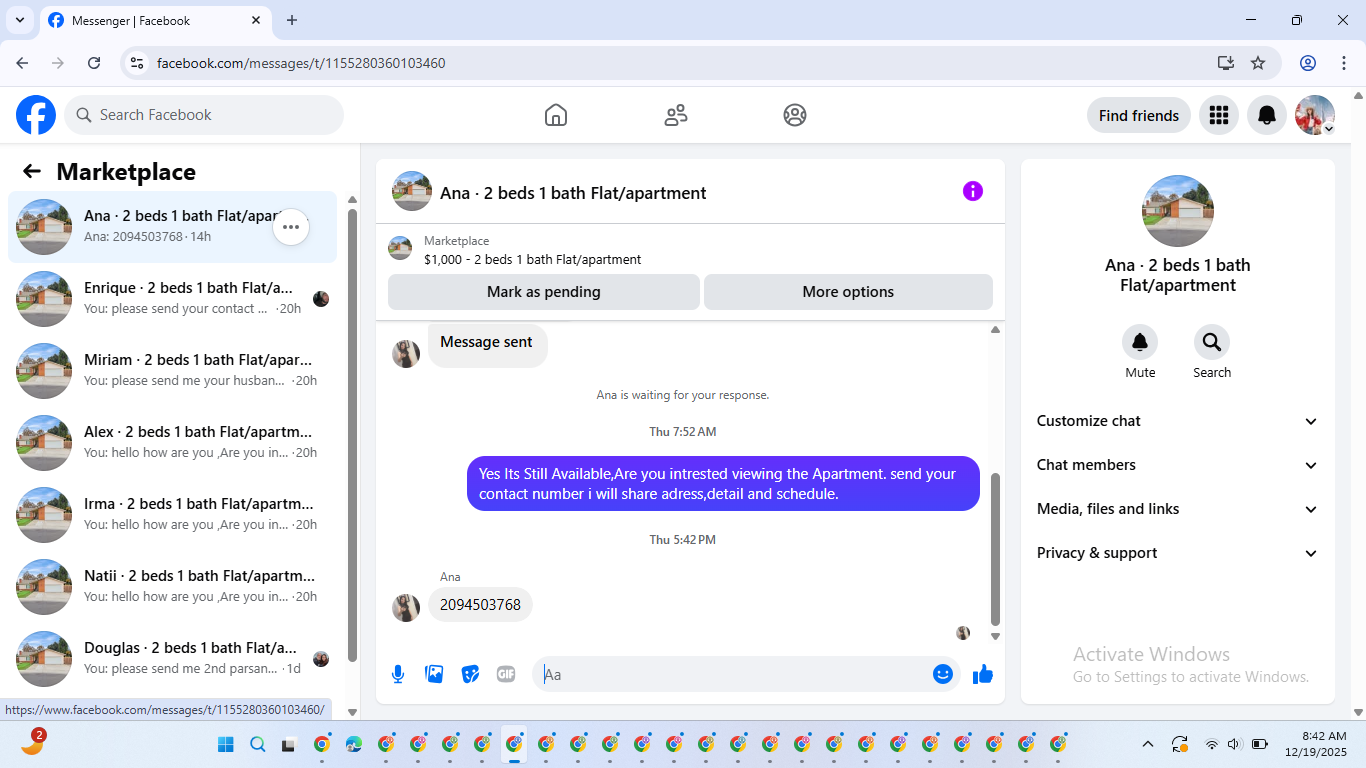Image resolution: width=1366 pixels, height=768 pixels.
Task: Click the chat list scrollbar
Action: pos(352,435)
